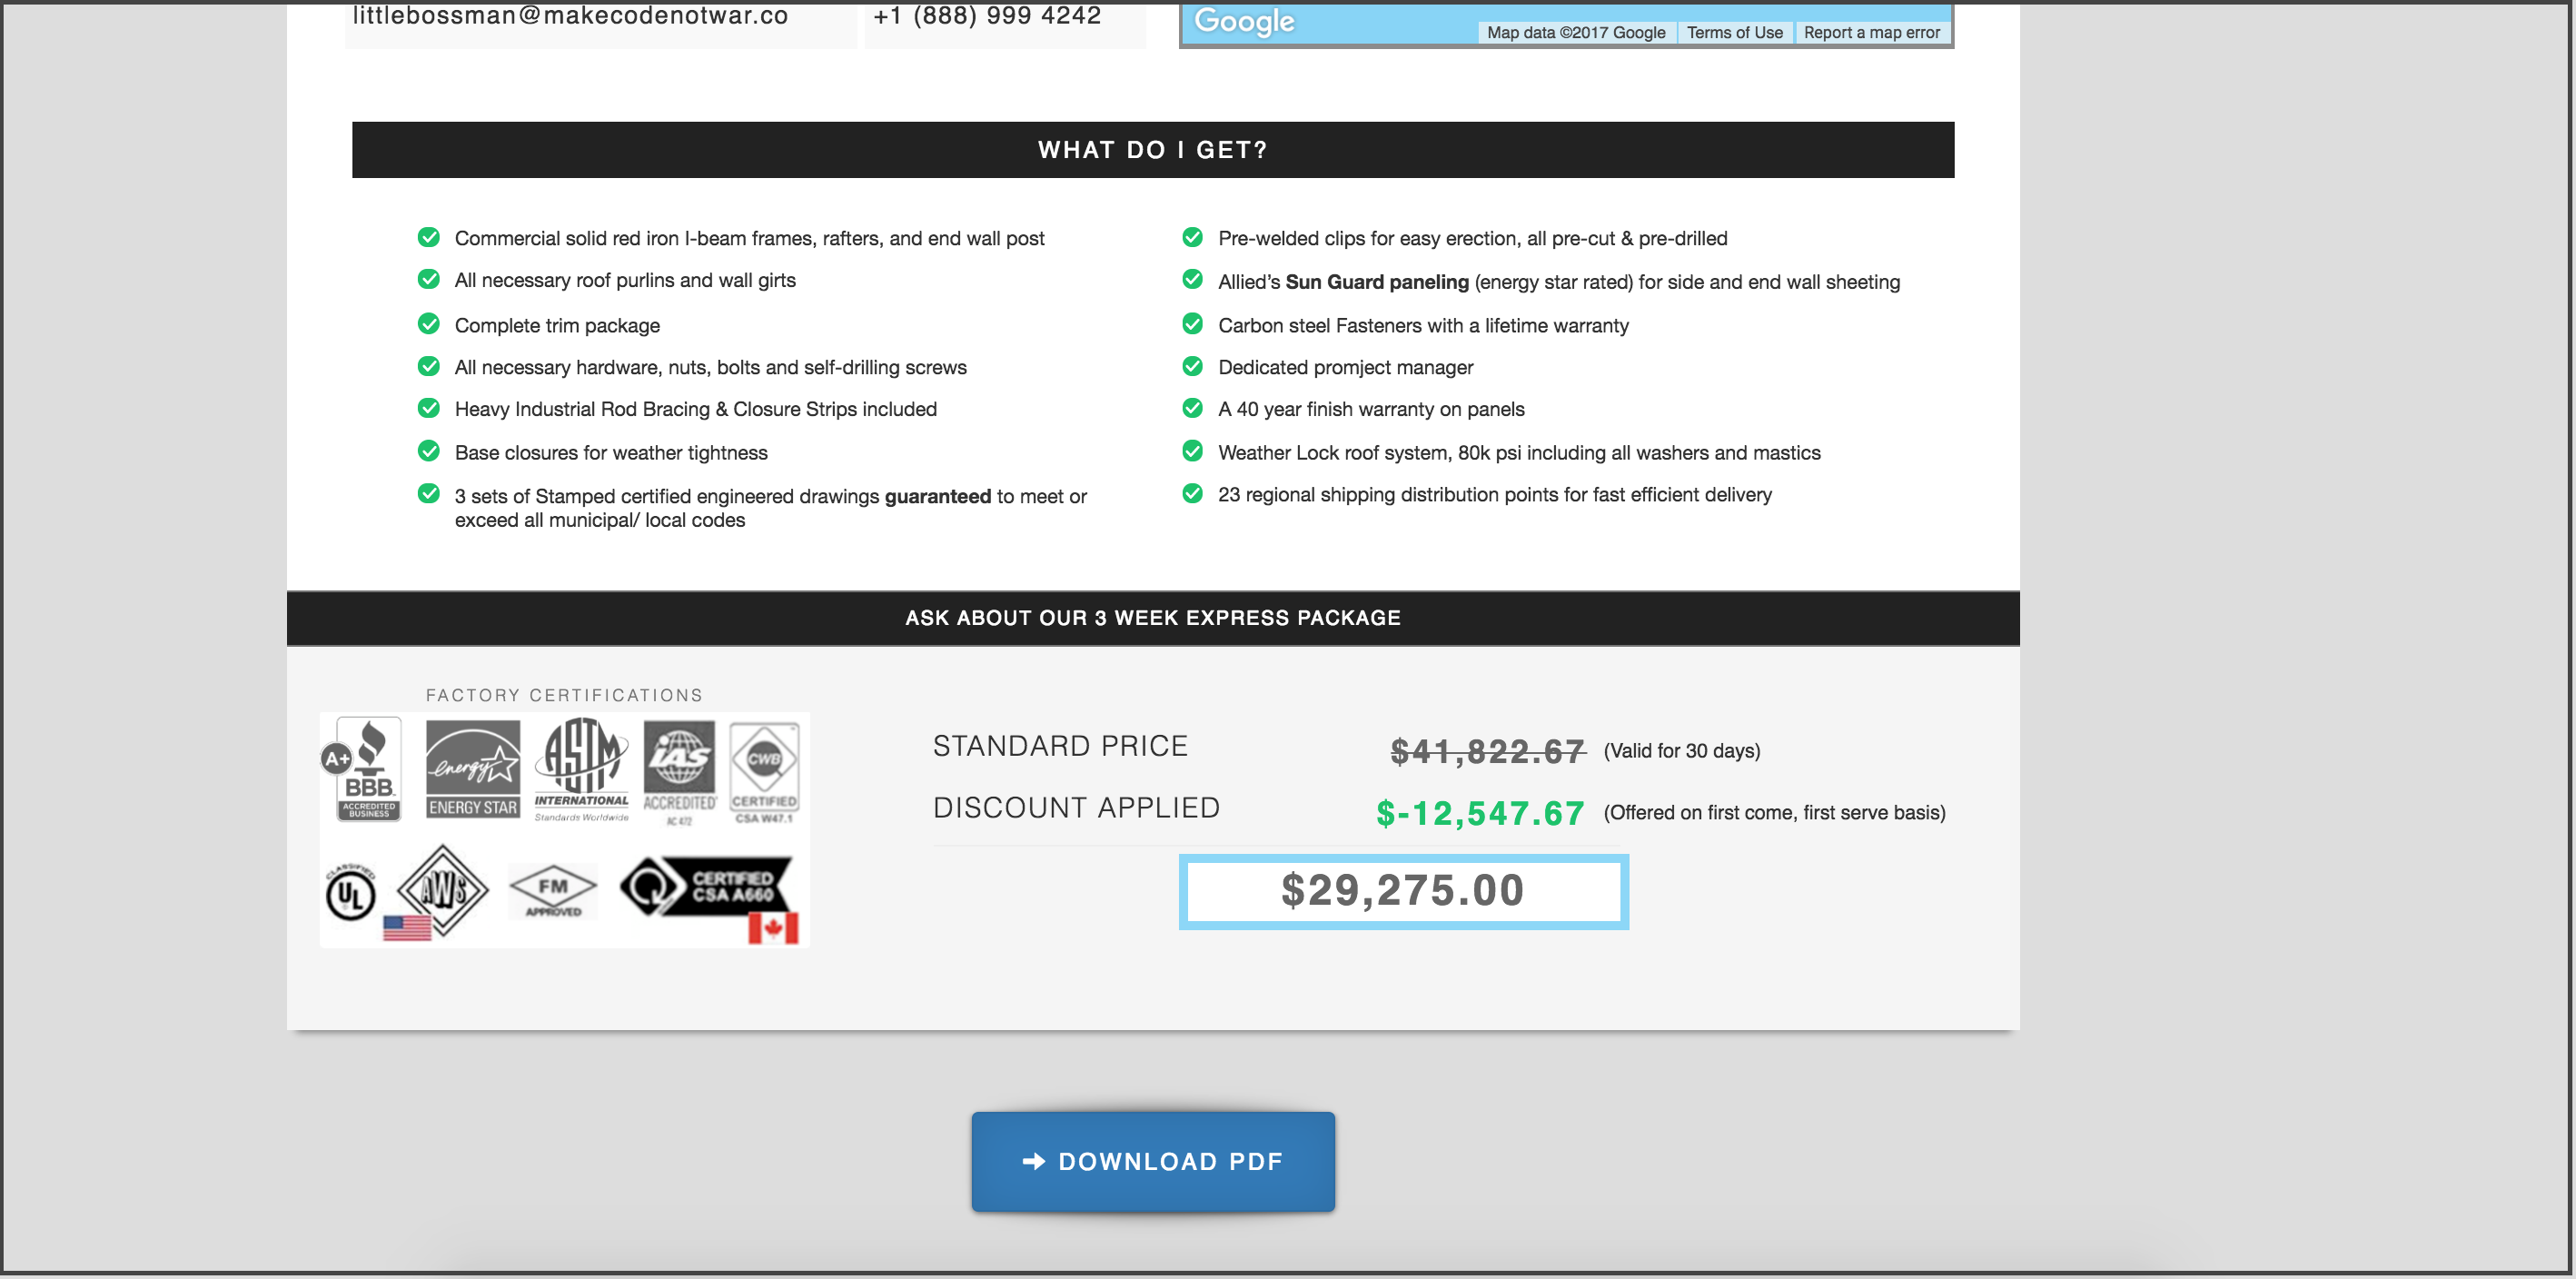The image size is (2576, 1279).
Task: Click Map data ©2017 Google text
Action: pos(1576,32)
